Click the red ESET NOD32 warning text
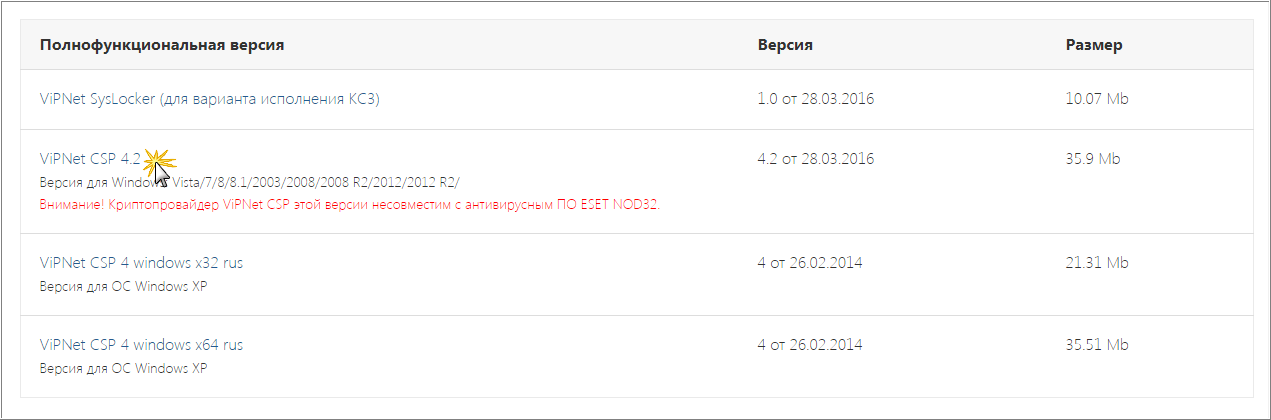Viewport: 1271px width, 420px height. (350, 205)
